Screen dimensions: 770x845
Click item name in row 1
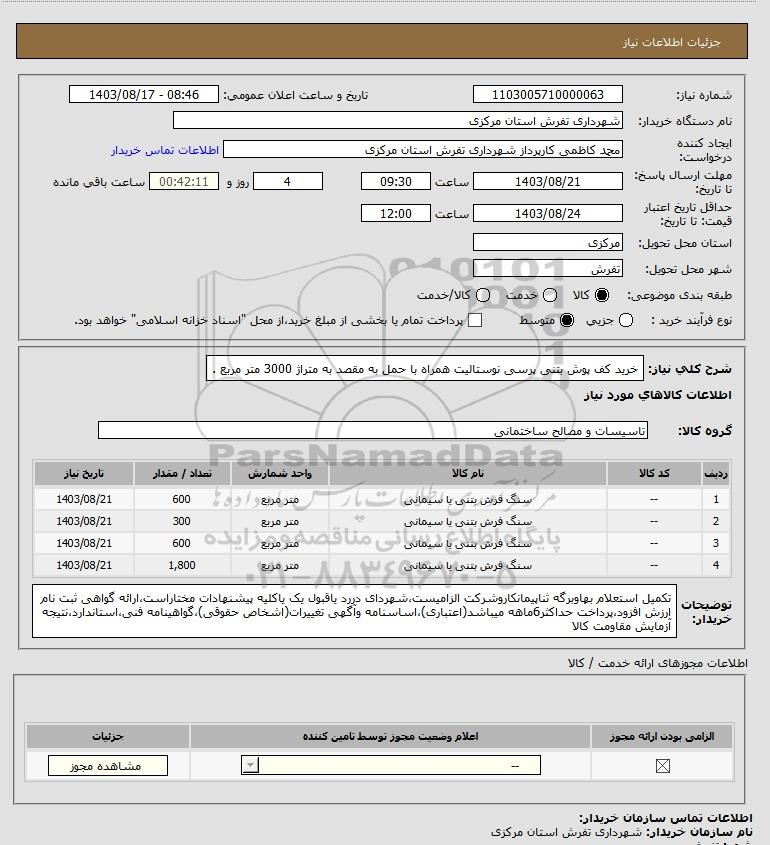pyautogui.click(x=468, y=500)
